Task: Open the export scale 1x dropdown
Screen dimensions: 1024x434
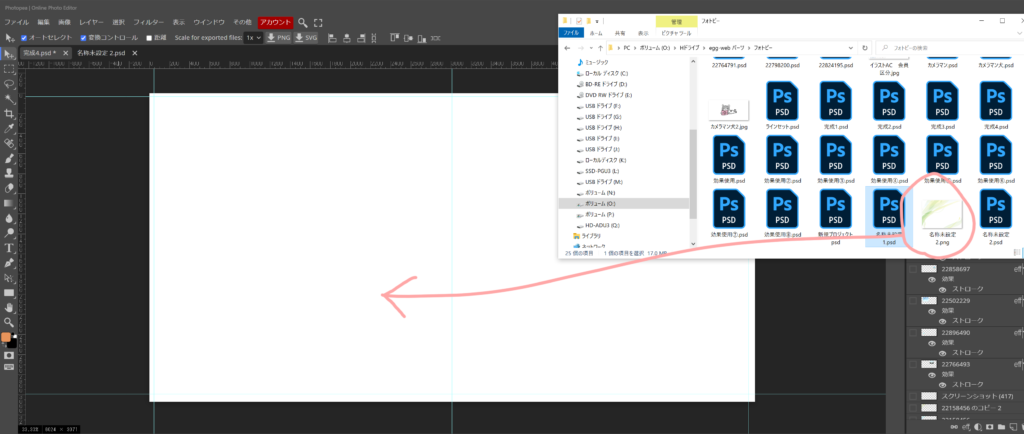Action: pos(250,38)
